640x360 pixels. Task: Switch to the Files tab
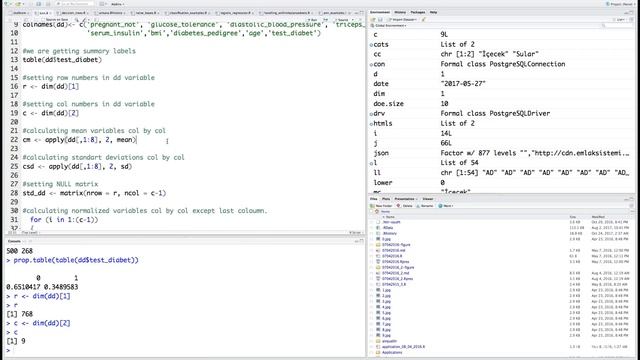(x=373, y=199)
